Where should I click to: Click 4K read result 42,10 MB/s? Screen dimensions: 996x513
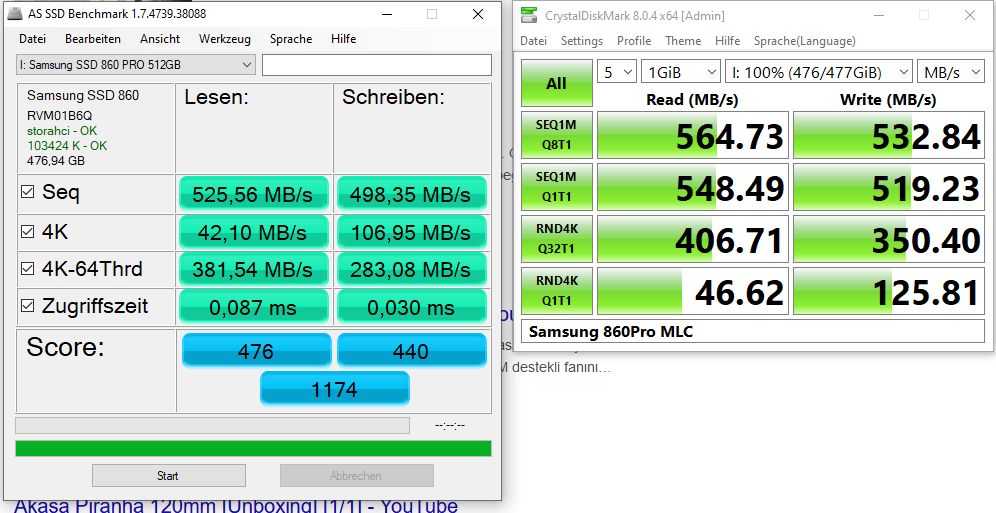point(253,232)
